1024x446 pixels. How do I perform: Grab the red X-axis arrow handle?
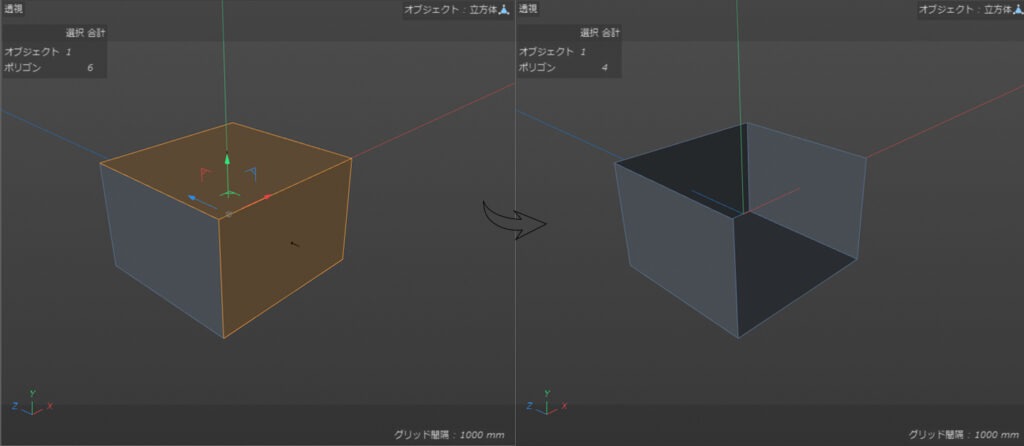coord(266,197)
